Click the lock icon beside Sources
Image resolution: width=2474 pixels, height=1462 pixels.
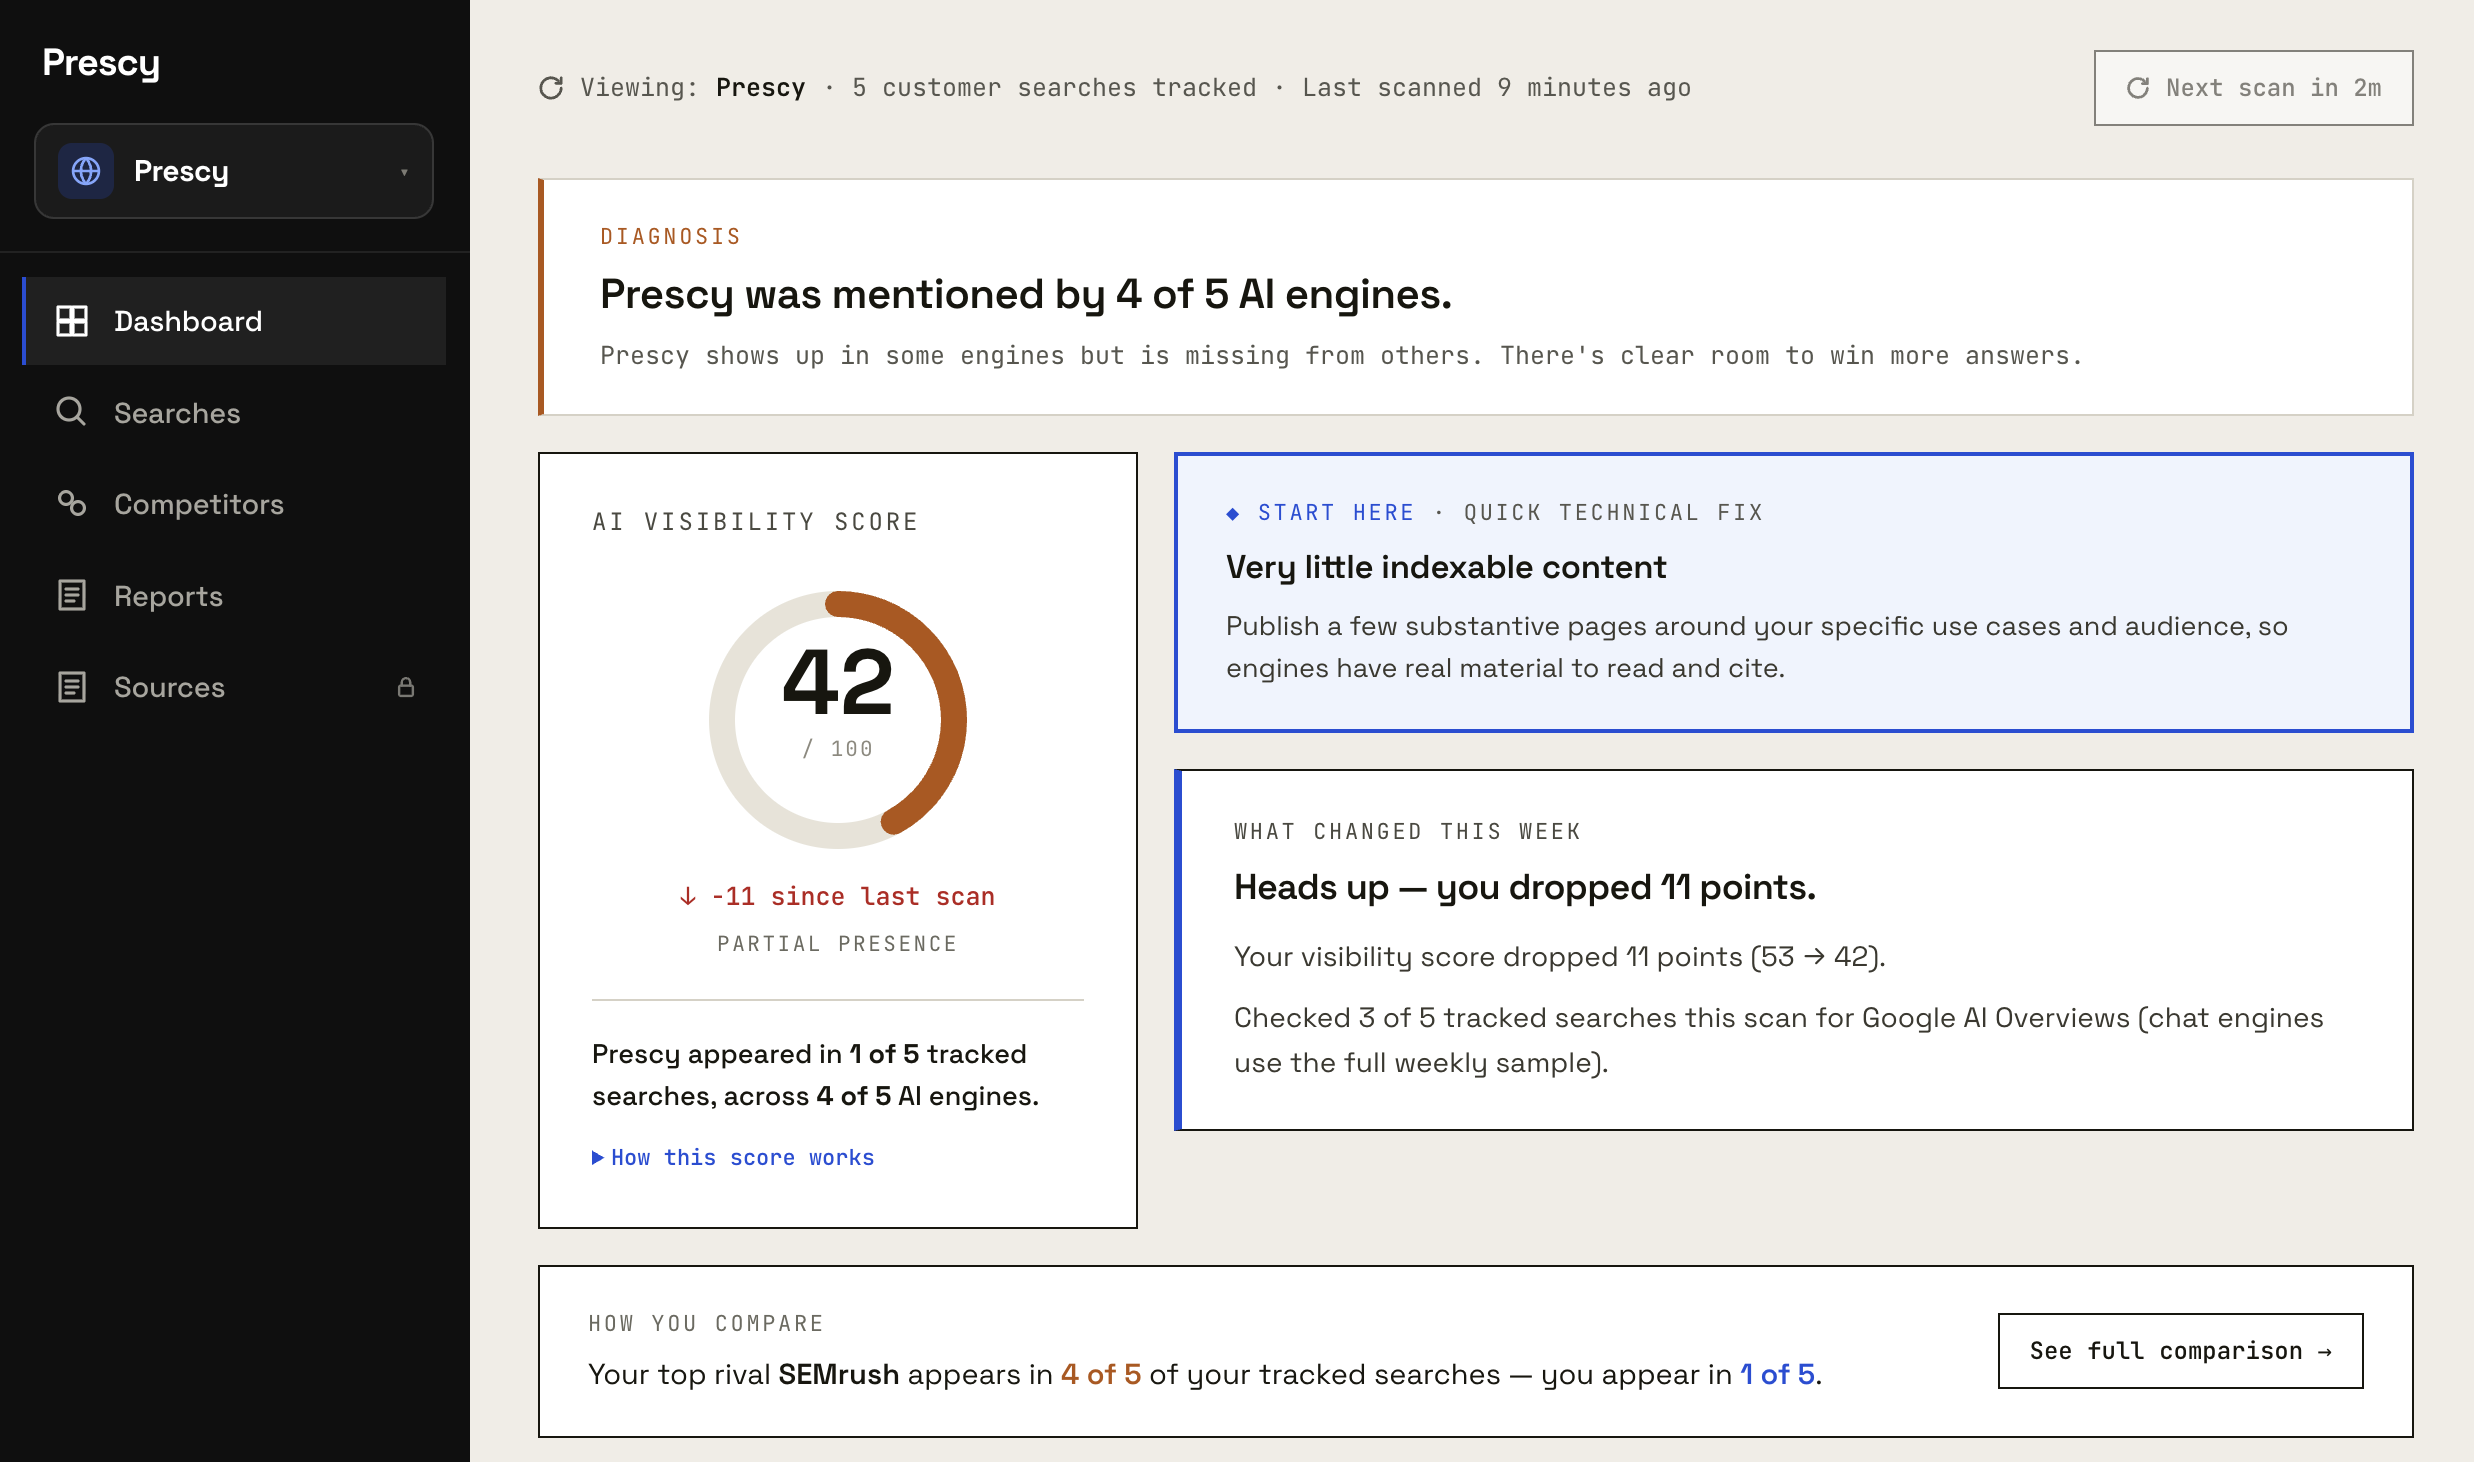[406, 687]
